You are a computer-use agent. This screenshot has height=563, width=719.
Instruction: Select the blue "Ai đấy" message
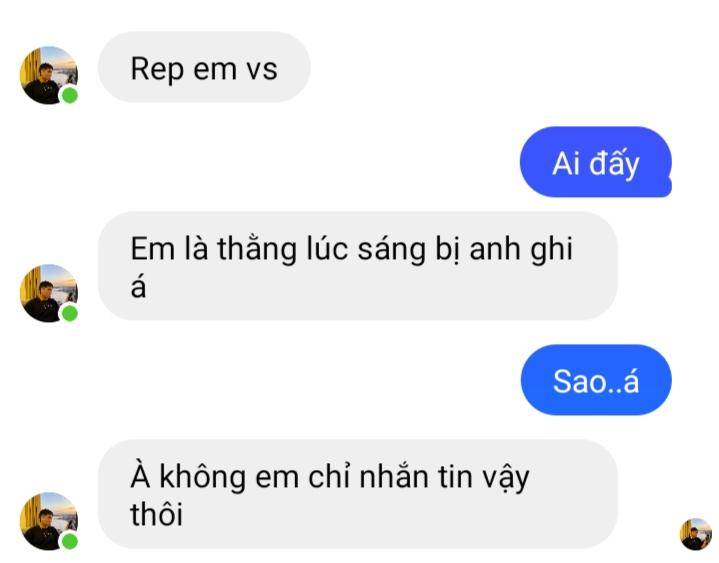(596, 162)
